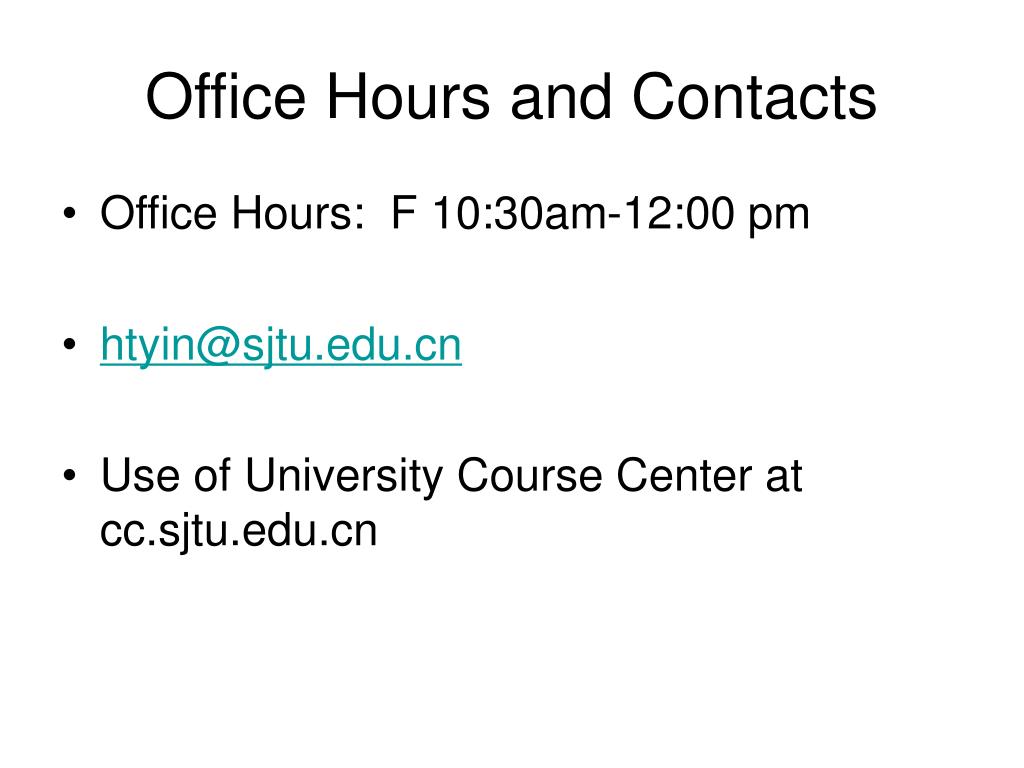Image resolution: width=1024 pixels, height=768 pixels.
Task: Click the slide title Office Hours and Contacts
Action: (x=511, y=97)
